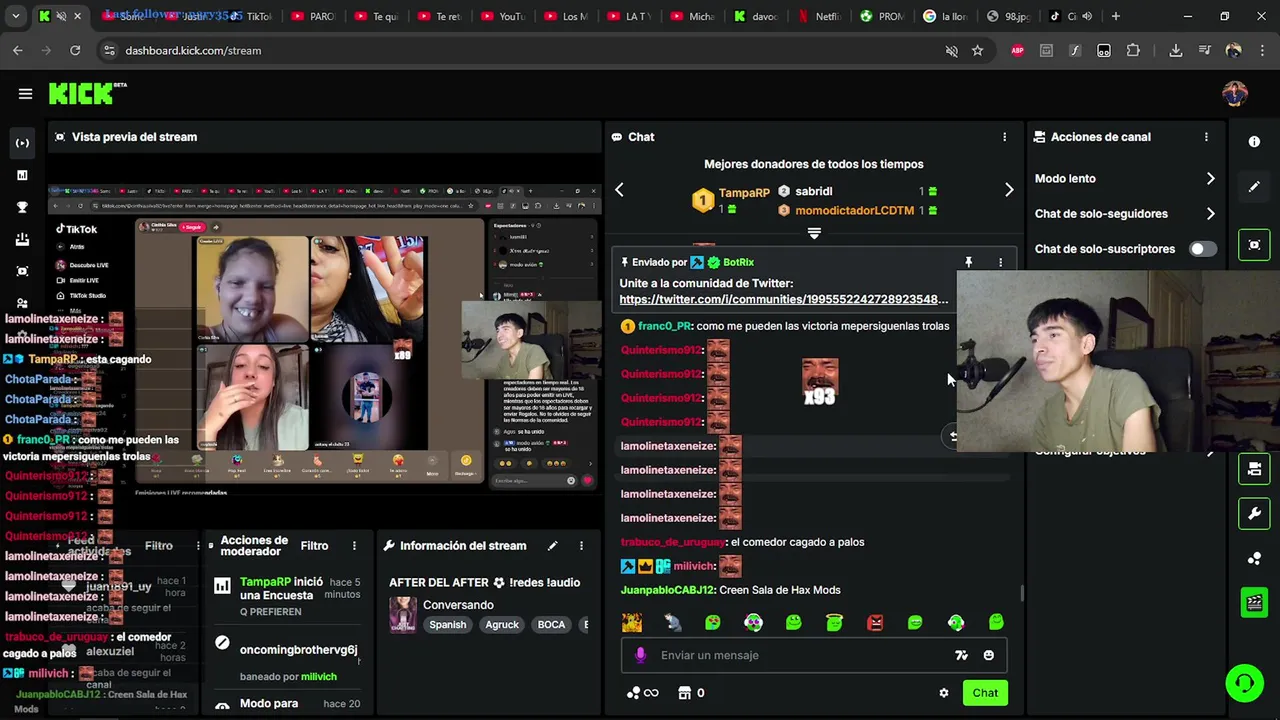Insert the angry red face emote
1280x720 pixels.
pos(875,623)
